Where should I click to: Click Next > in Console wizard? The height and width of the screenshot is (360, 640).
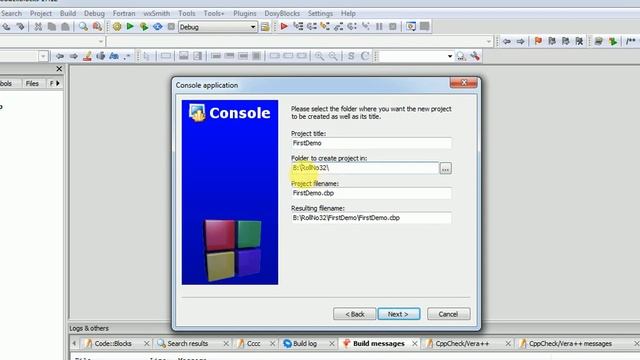tap(398, 314)
